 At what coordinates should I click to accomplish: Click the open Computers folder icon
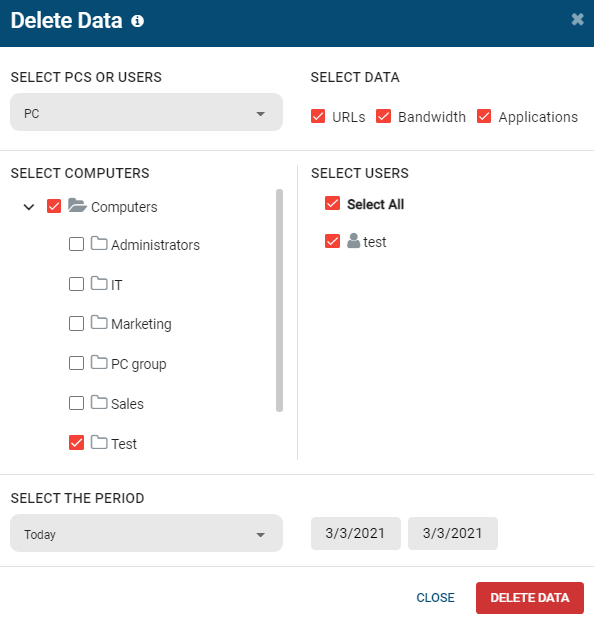[77, 206]
